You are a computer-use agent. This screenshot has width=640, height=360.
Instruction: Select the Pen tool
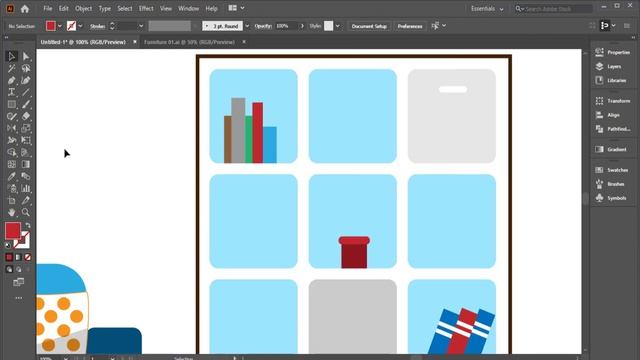click(x=11, y=80)
